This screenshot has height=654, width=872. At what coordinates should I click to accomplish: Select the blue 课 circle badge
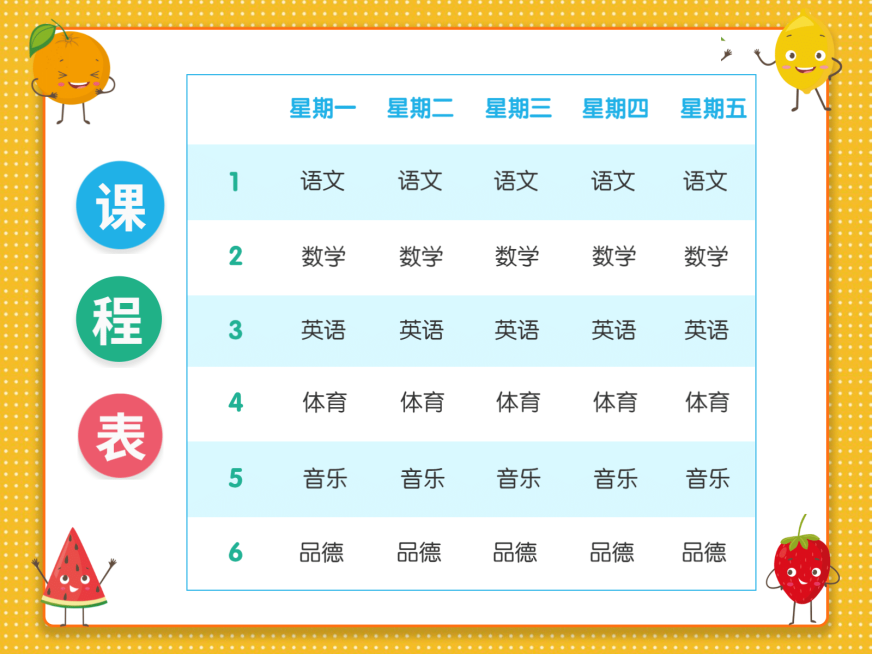click(120, 203)
